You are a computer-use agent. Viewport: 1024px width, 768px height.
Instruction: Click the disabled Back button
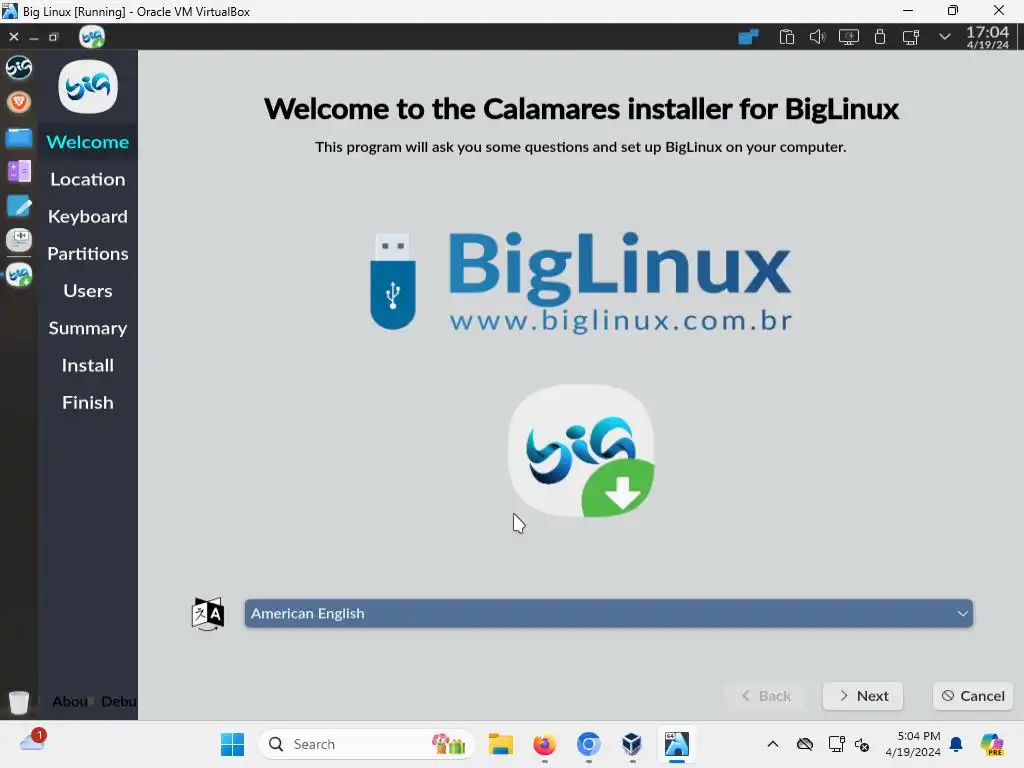(766, 696)
